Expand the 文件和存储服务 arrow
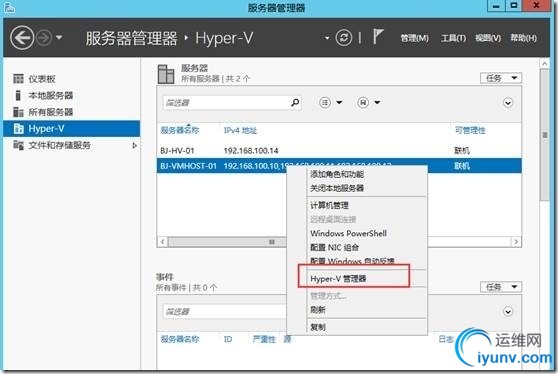This screenshot has width=558, height=374. (135, 145)
